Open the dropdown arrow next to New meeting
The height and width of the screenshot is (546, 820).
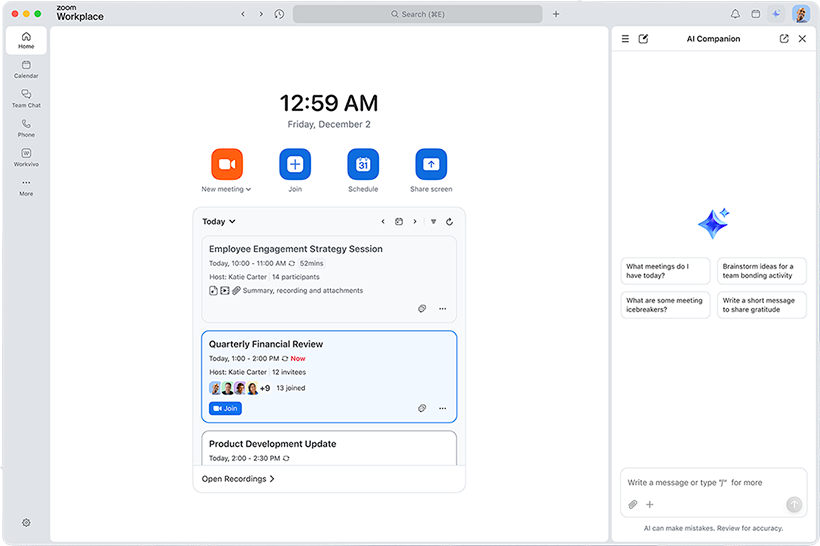(x=248, y=189)
